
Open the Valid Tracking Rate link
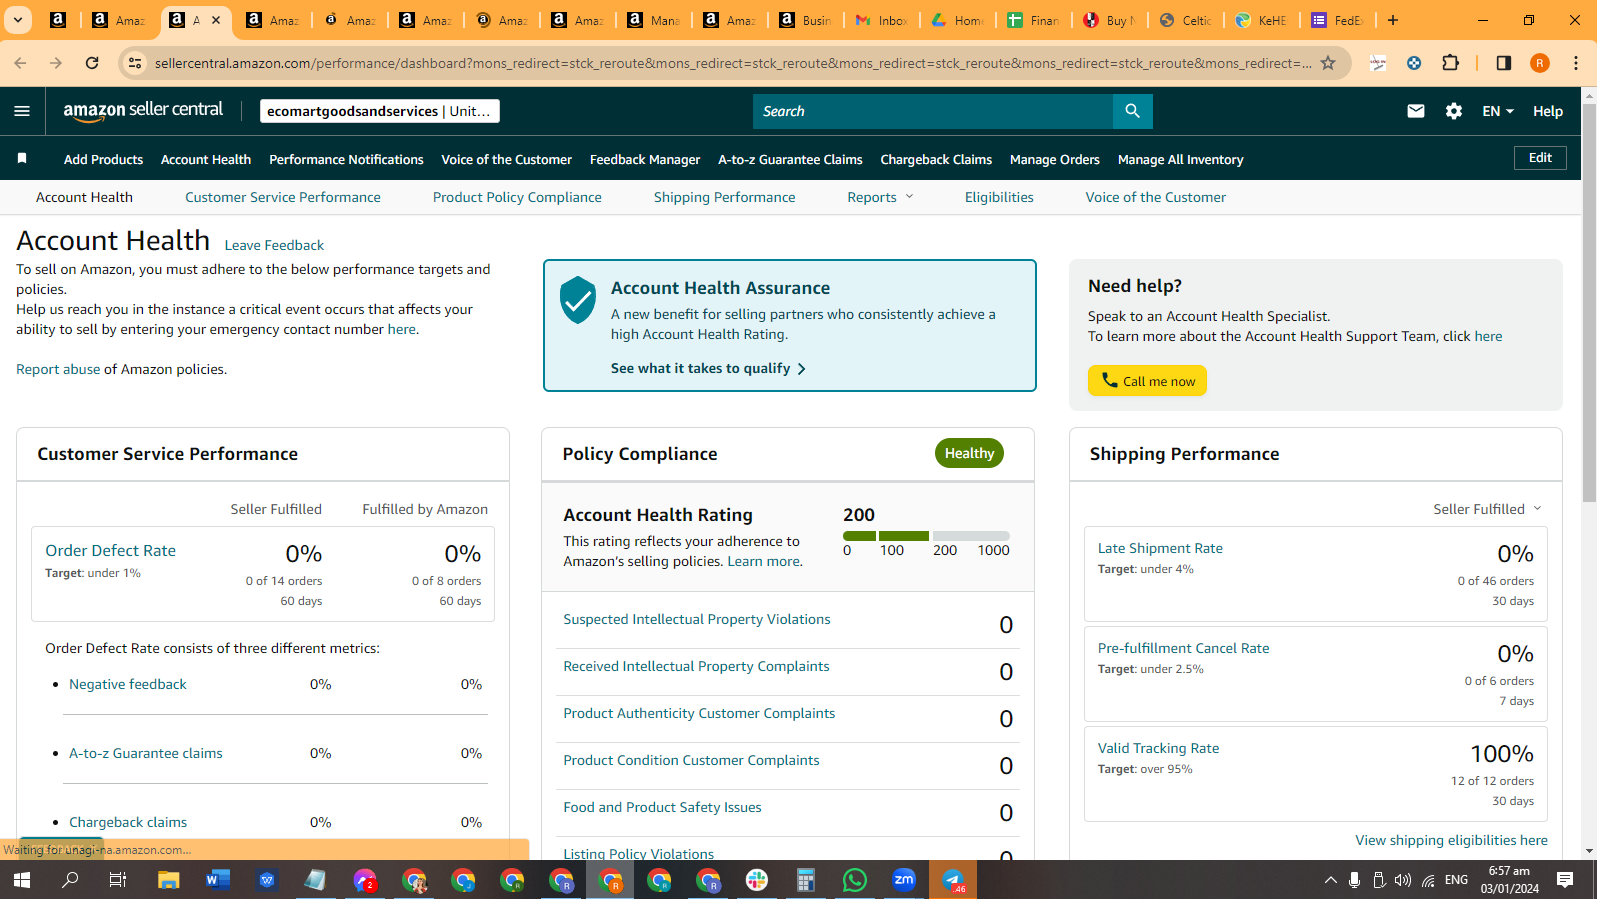(x=1158, y=748)
